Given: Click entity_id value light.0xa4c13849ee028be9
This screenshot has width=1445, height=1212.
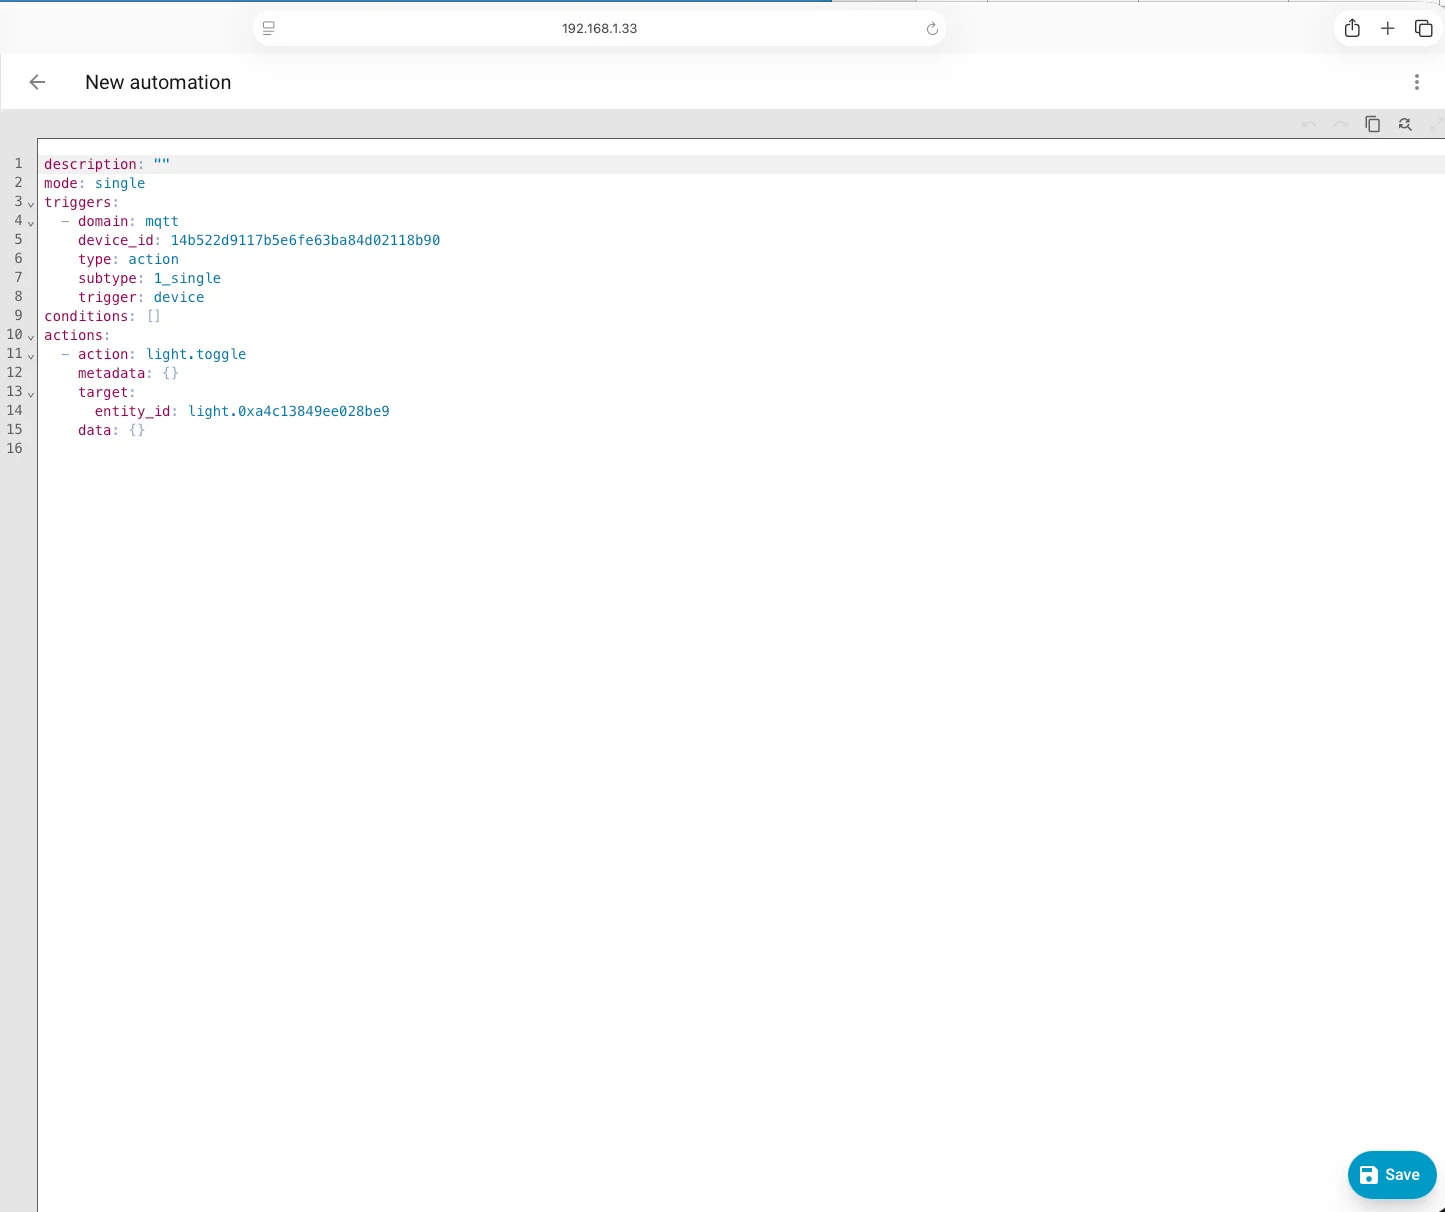Looking at the screenshot, I should 289,411.
